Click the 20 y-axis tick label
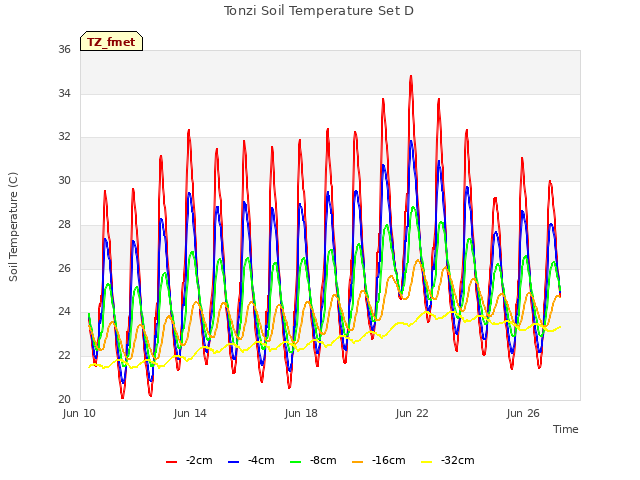The image size is (640, 480). [x=64, y=399]
